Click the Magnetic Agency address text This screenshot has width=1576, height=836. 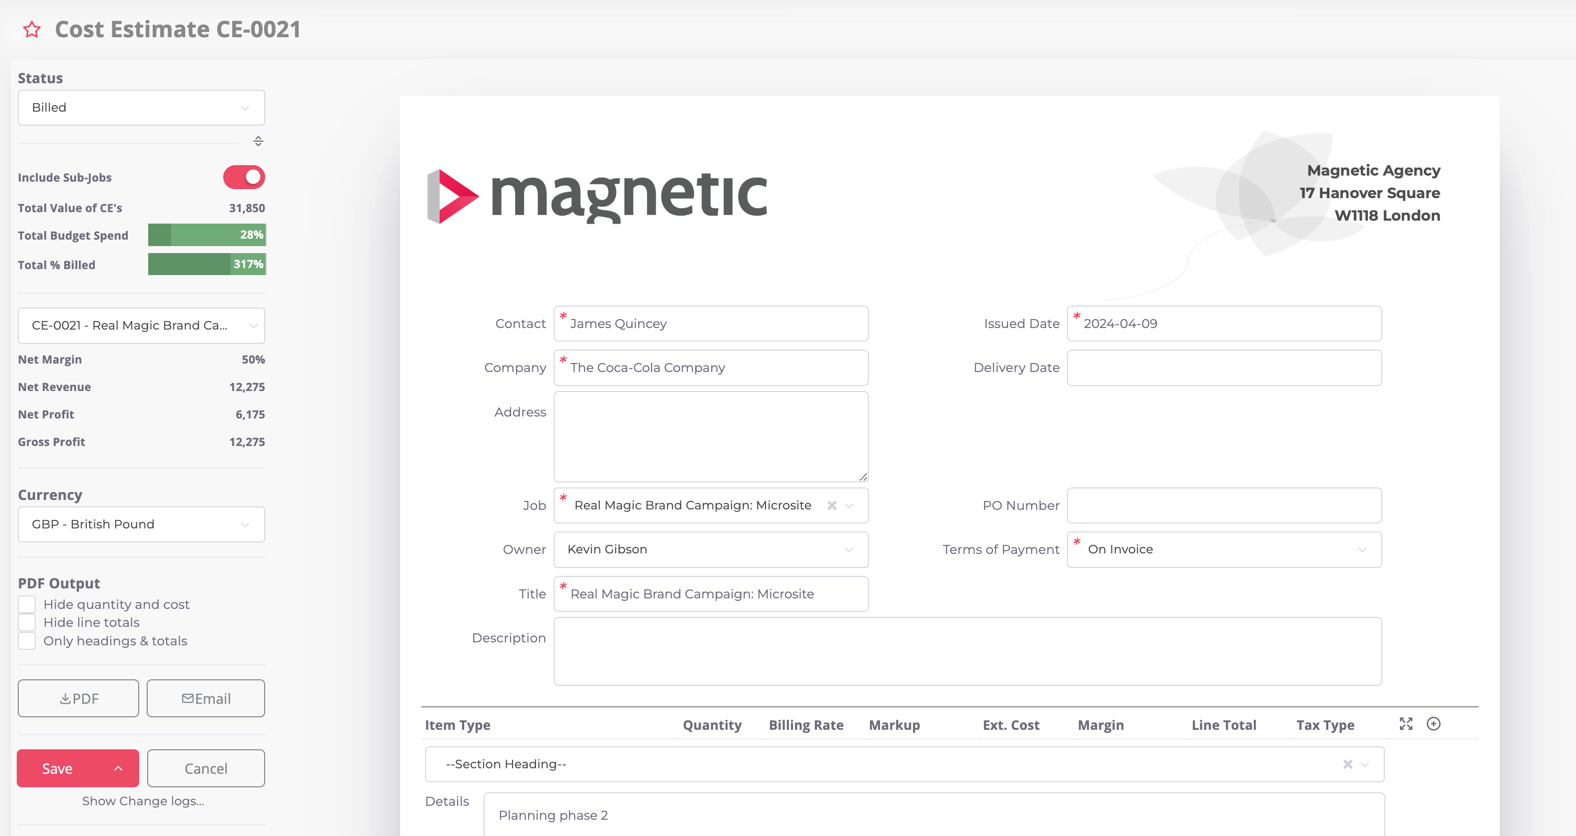[x=1370, y=194]
